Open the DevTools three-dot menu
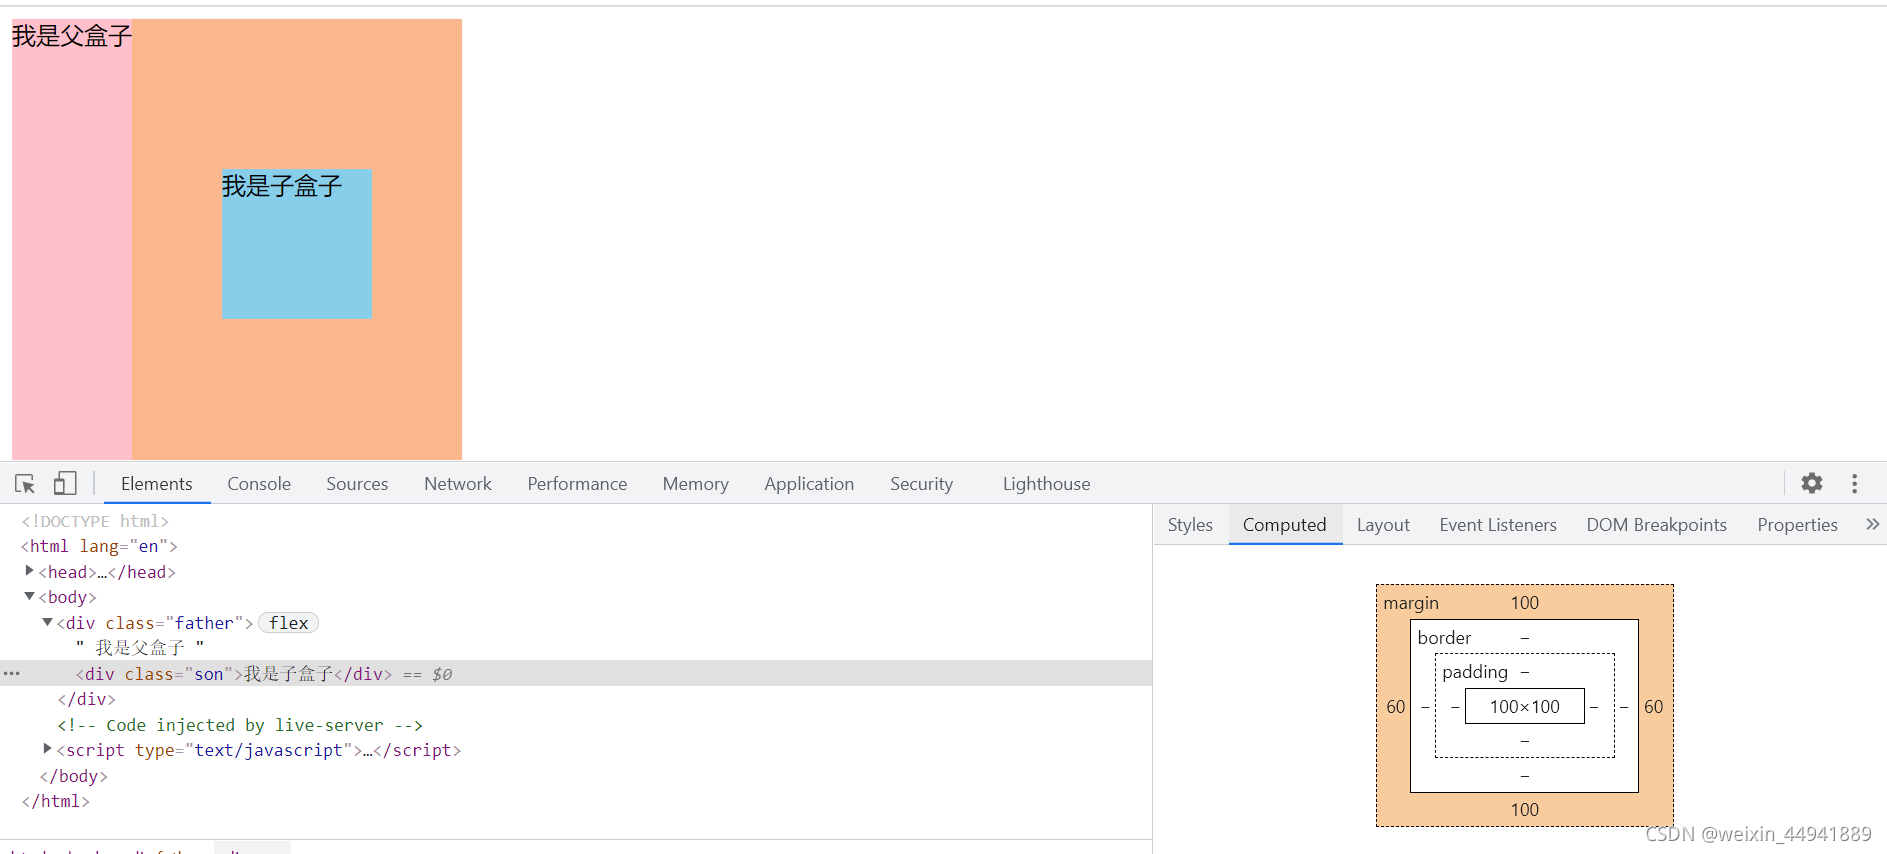The height and width of the screenshot is (854, 1887). click(x=1855, y=484)
